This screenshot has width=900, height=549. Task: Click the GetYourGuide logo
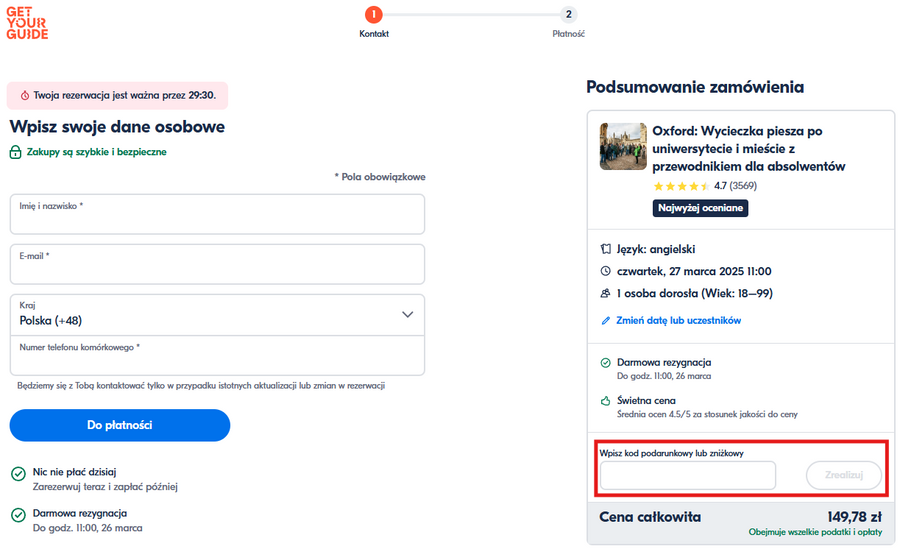[x=27, y=22]
